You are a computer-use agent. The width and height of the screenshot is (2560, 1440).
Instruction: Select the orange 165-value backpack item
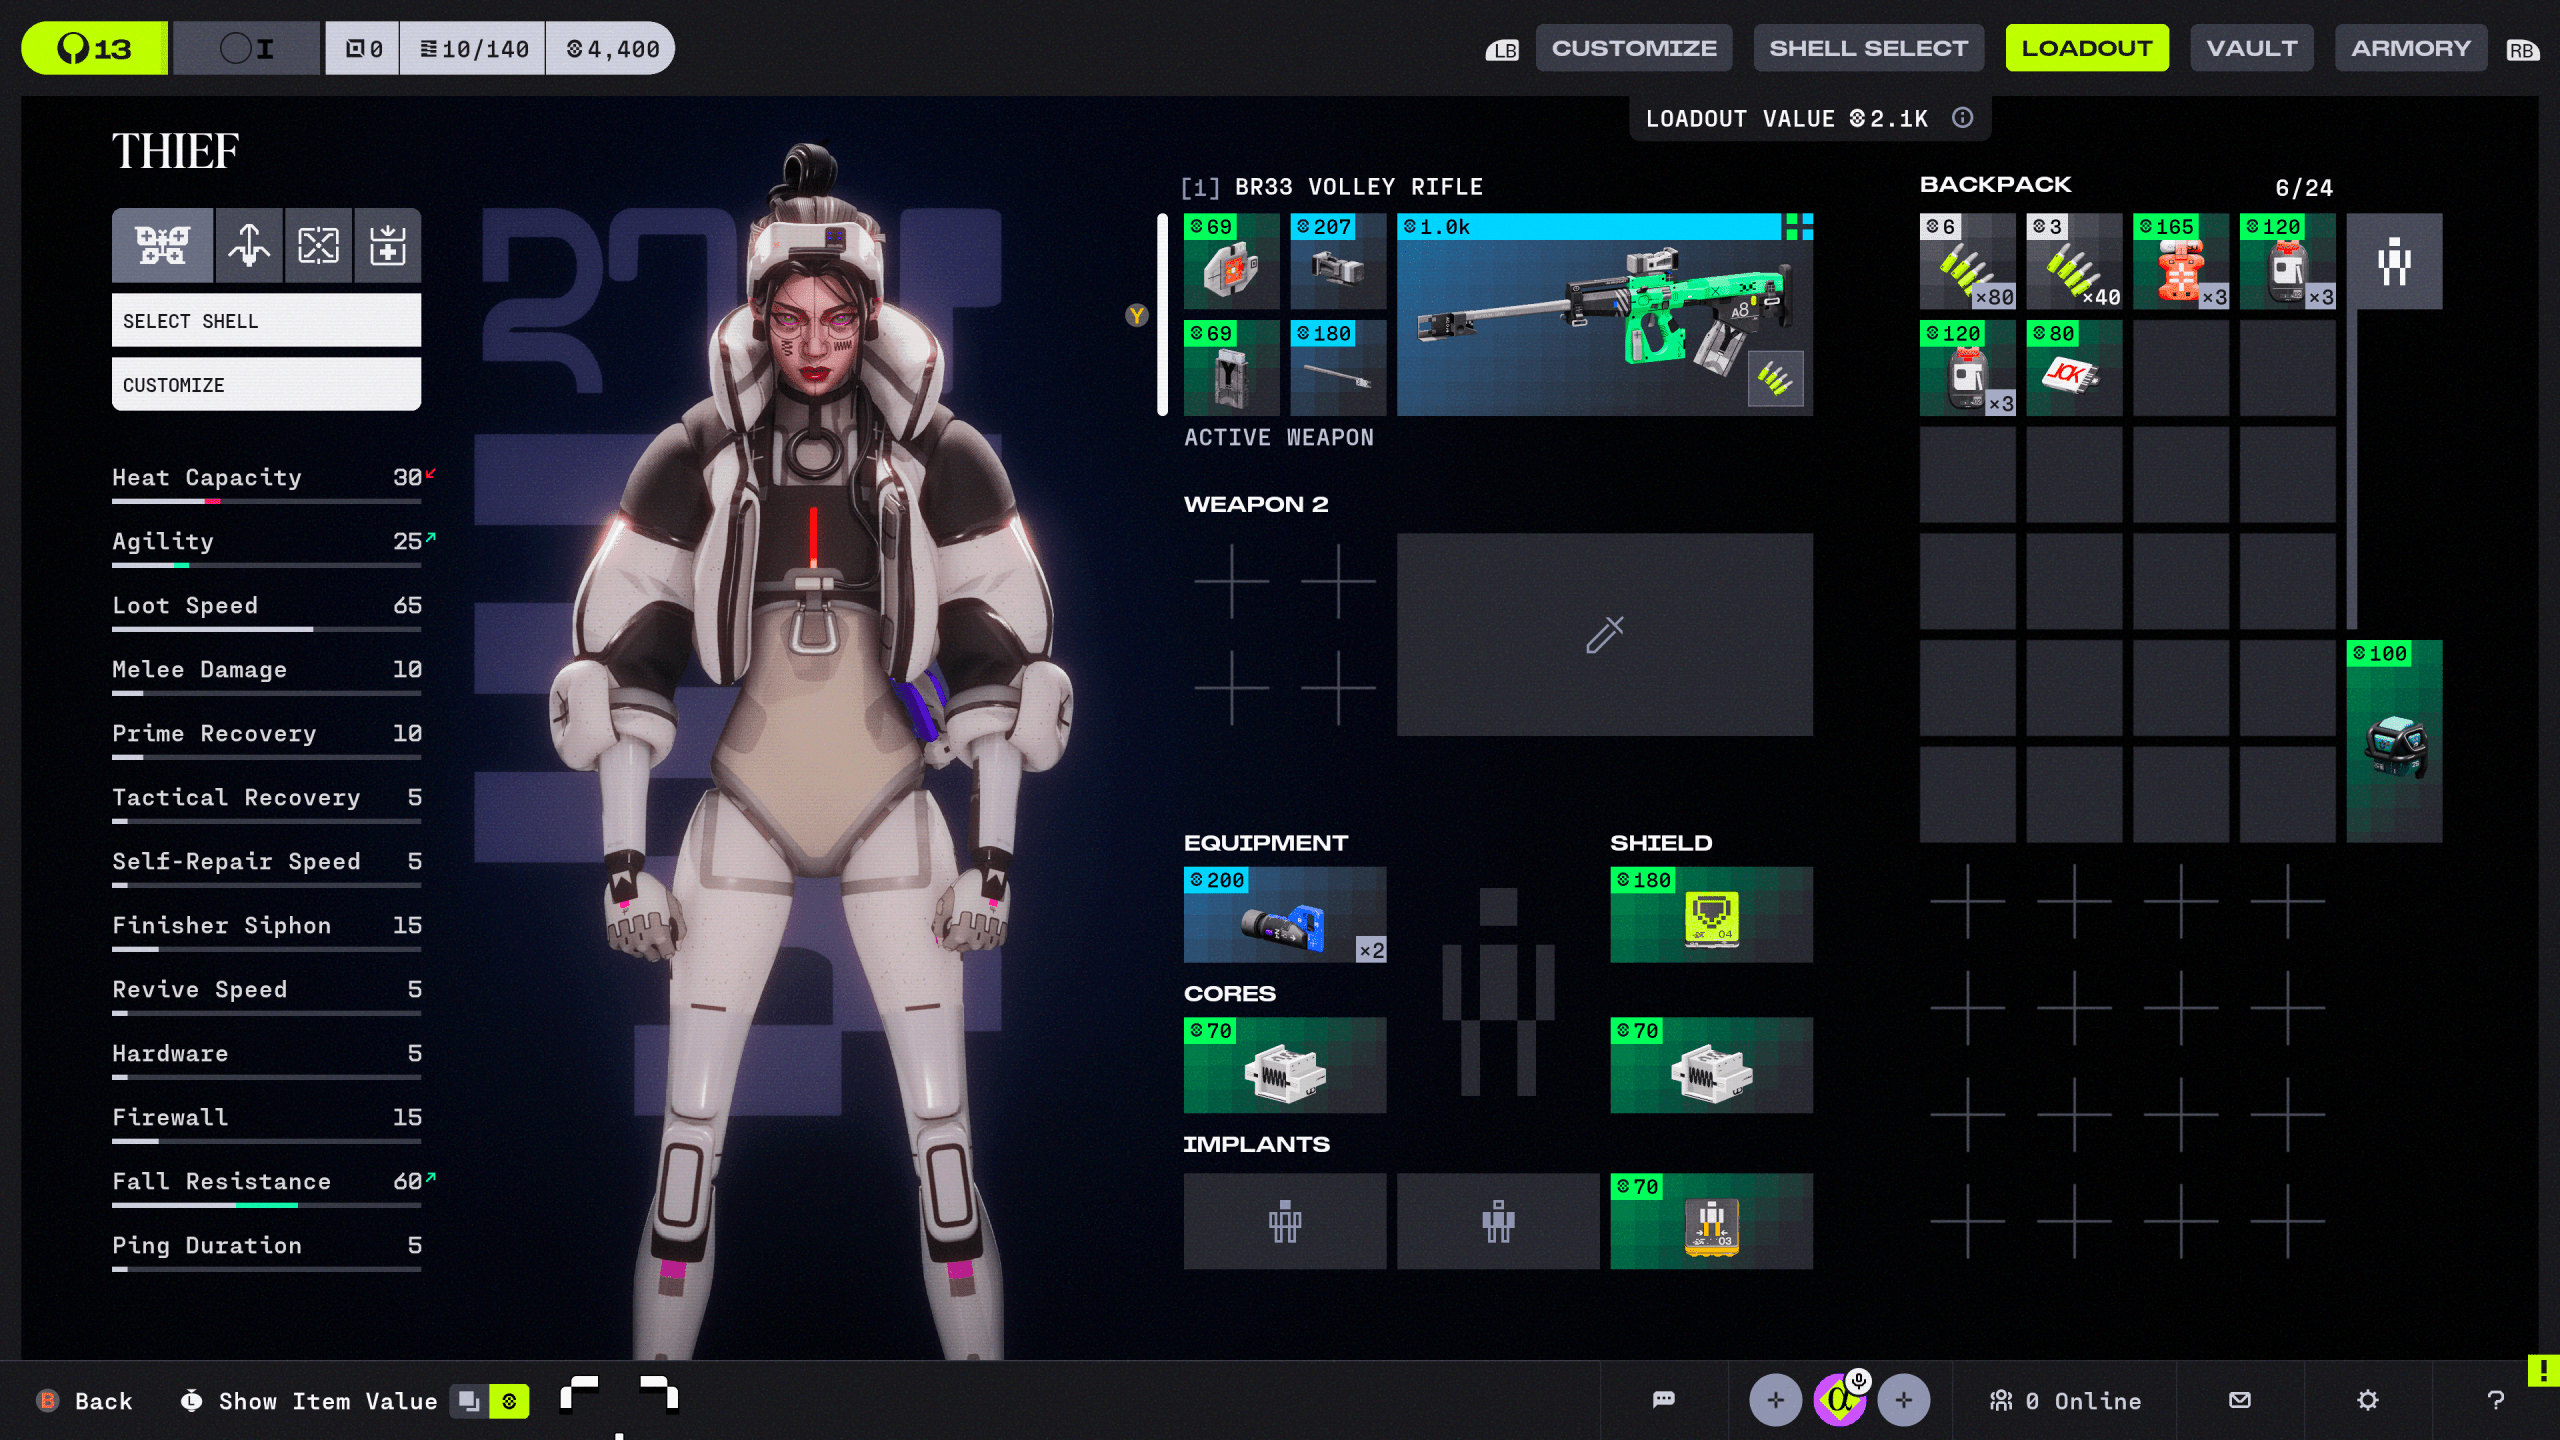(x=2180, y=262)
